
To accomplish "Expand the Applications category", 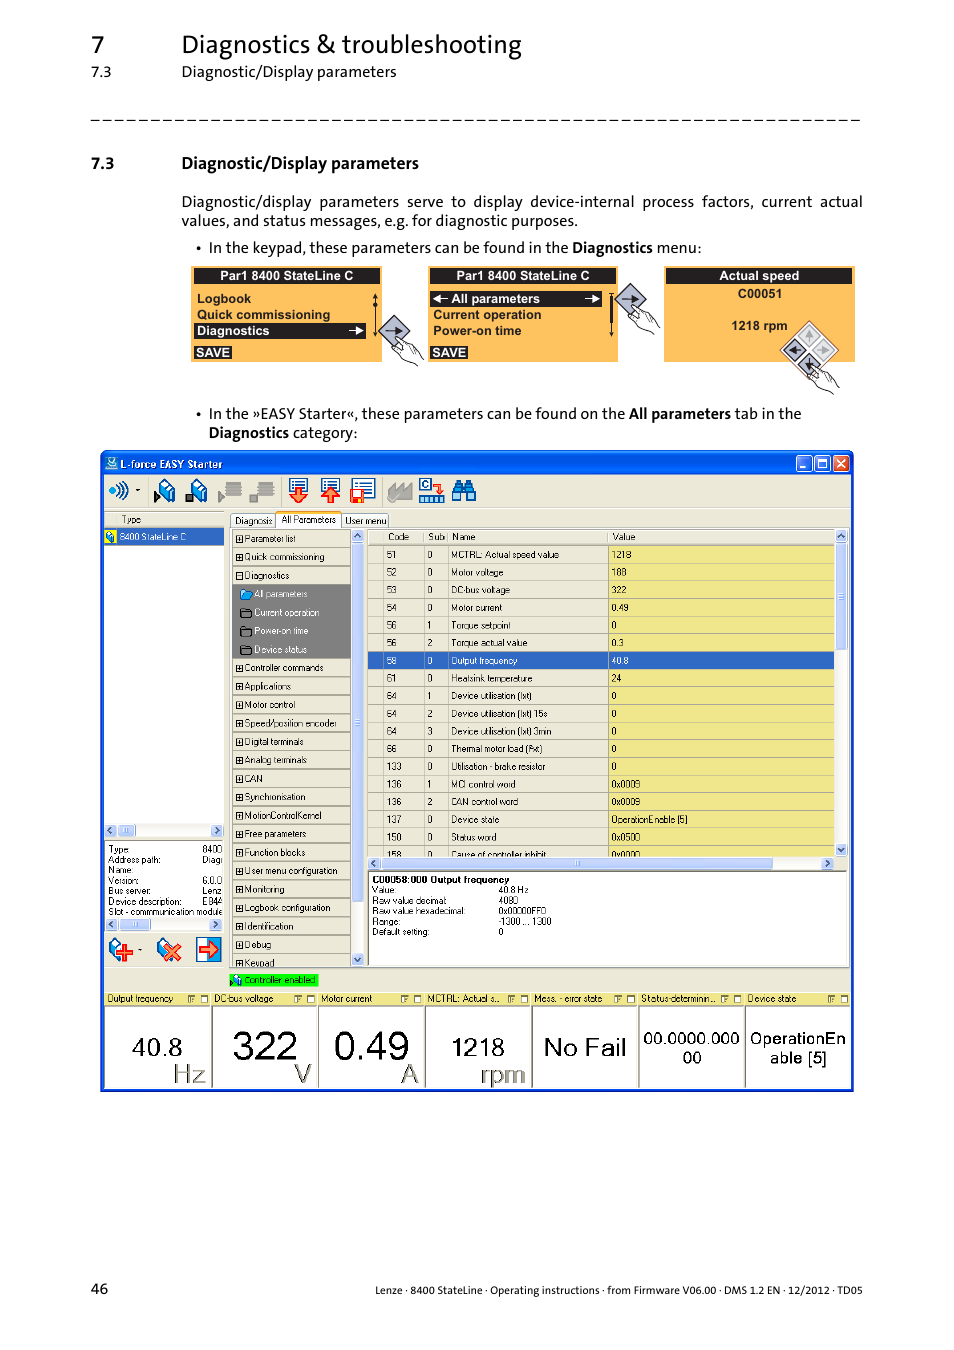I will [239, 687].
